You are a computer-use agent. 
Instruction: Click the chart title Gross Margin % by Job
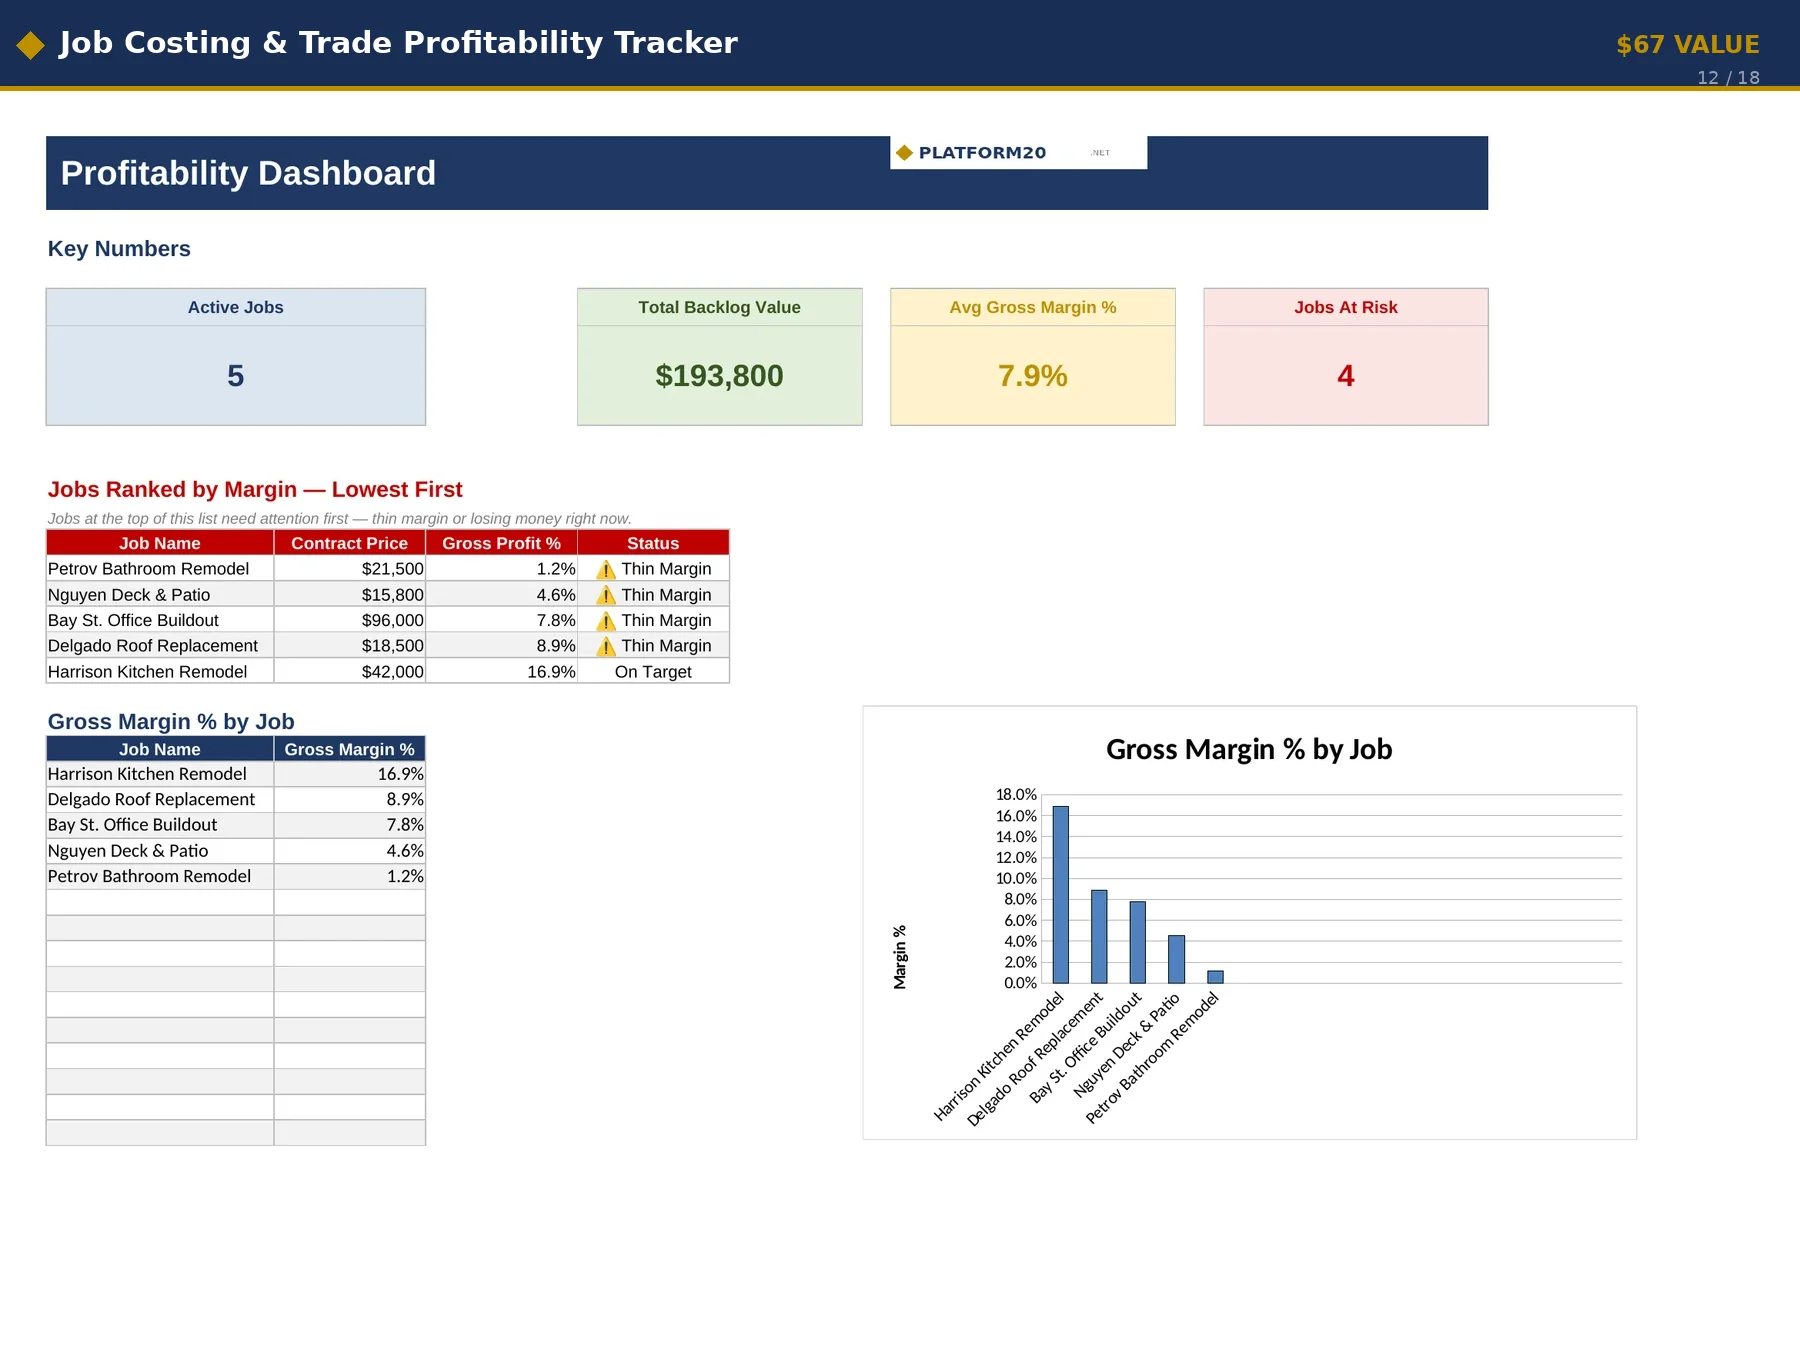[x=1249, y=749]
